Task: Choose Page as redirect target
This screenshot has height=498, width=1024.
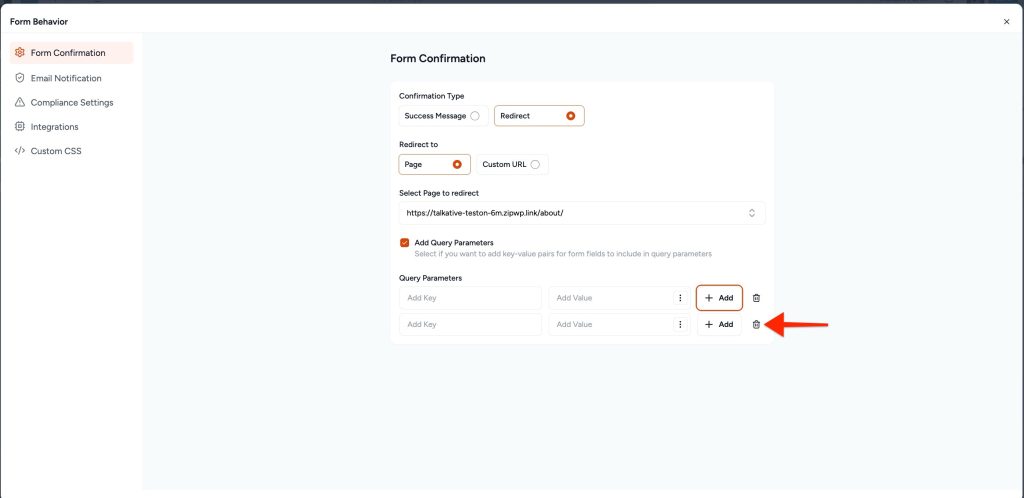Action: point(457,164)
